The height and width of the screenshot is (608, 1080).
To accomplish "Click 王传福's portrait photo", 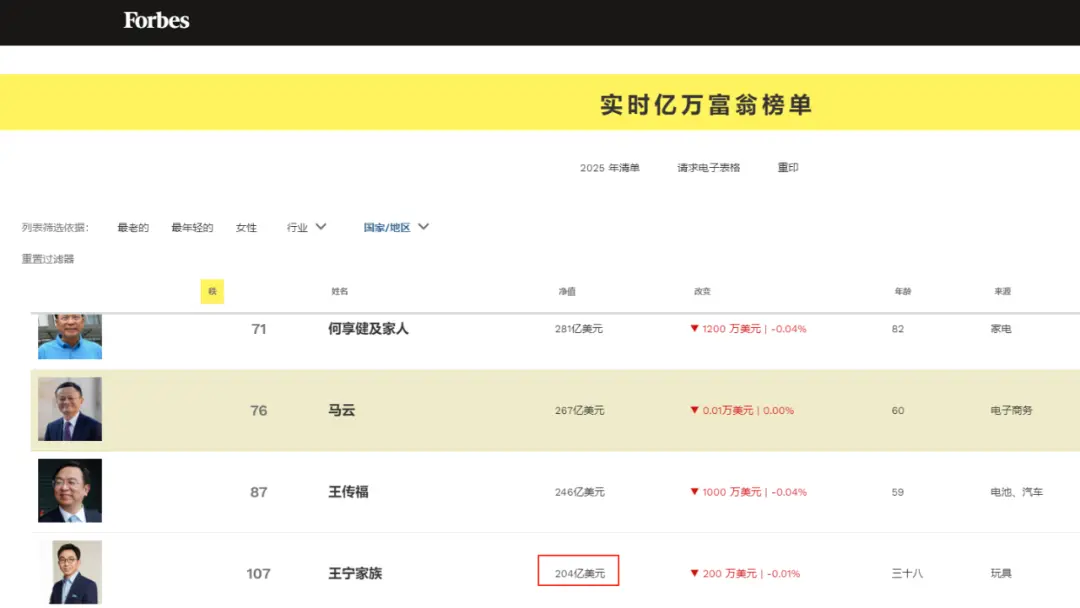I will click(70, 491).
